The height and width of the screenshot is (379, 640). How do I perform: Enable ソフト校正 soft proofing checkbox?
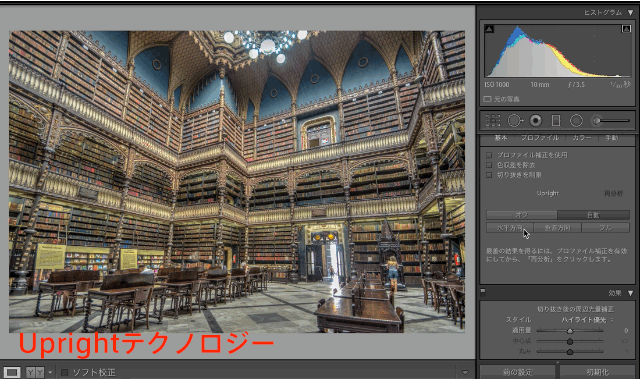coord(64,372)
